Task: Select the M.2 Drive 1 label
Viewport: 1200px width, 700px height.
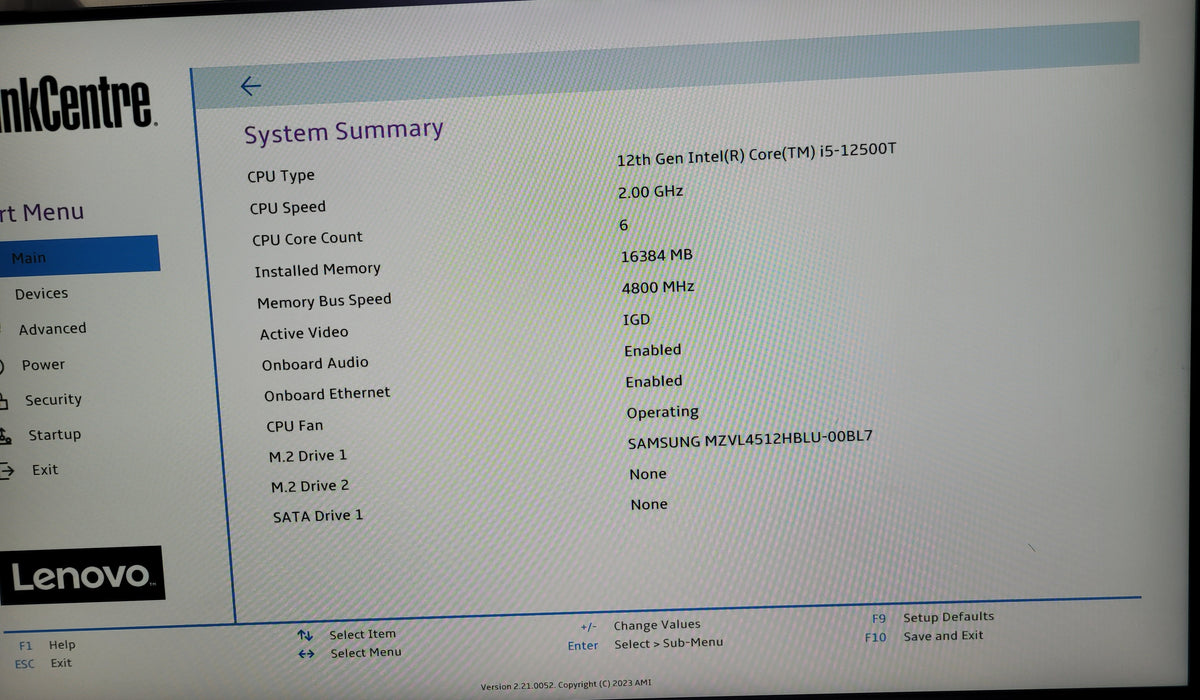Action: click(x=308, y=456)
